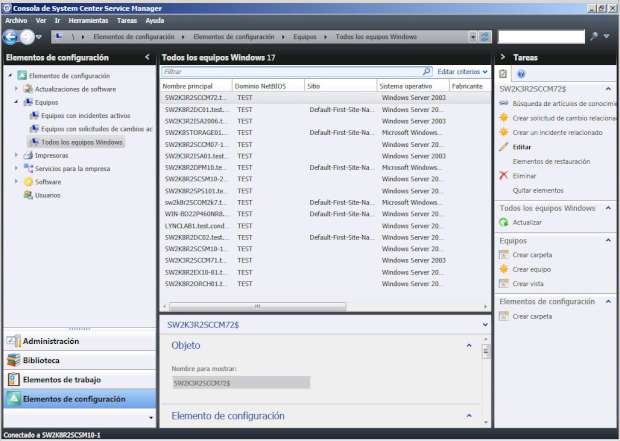Click the pencil Editar task
The height and width of the screenshot is (441, 620).
click(503, 147)
